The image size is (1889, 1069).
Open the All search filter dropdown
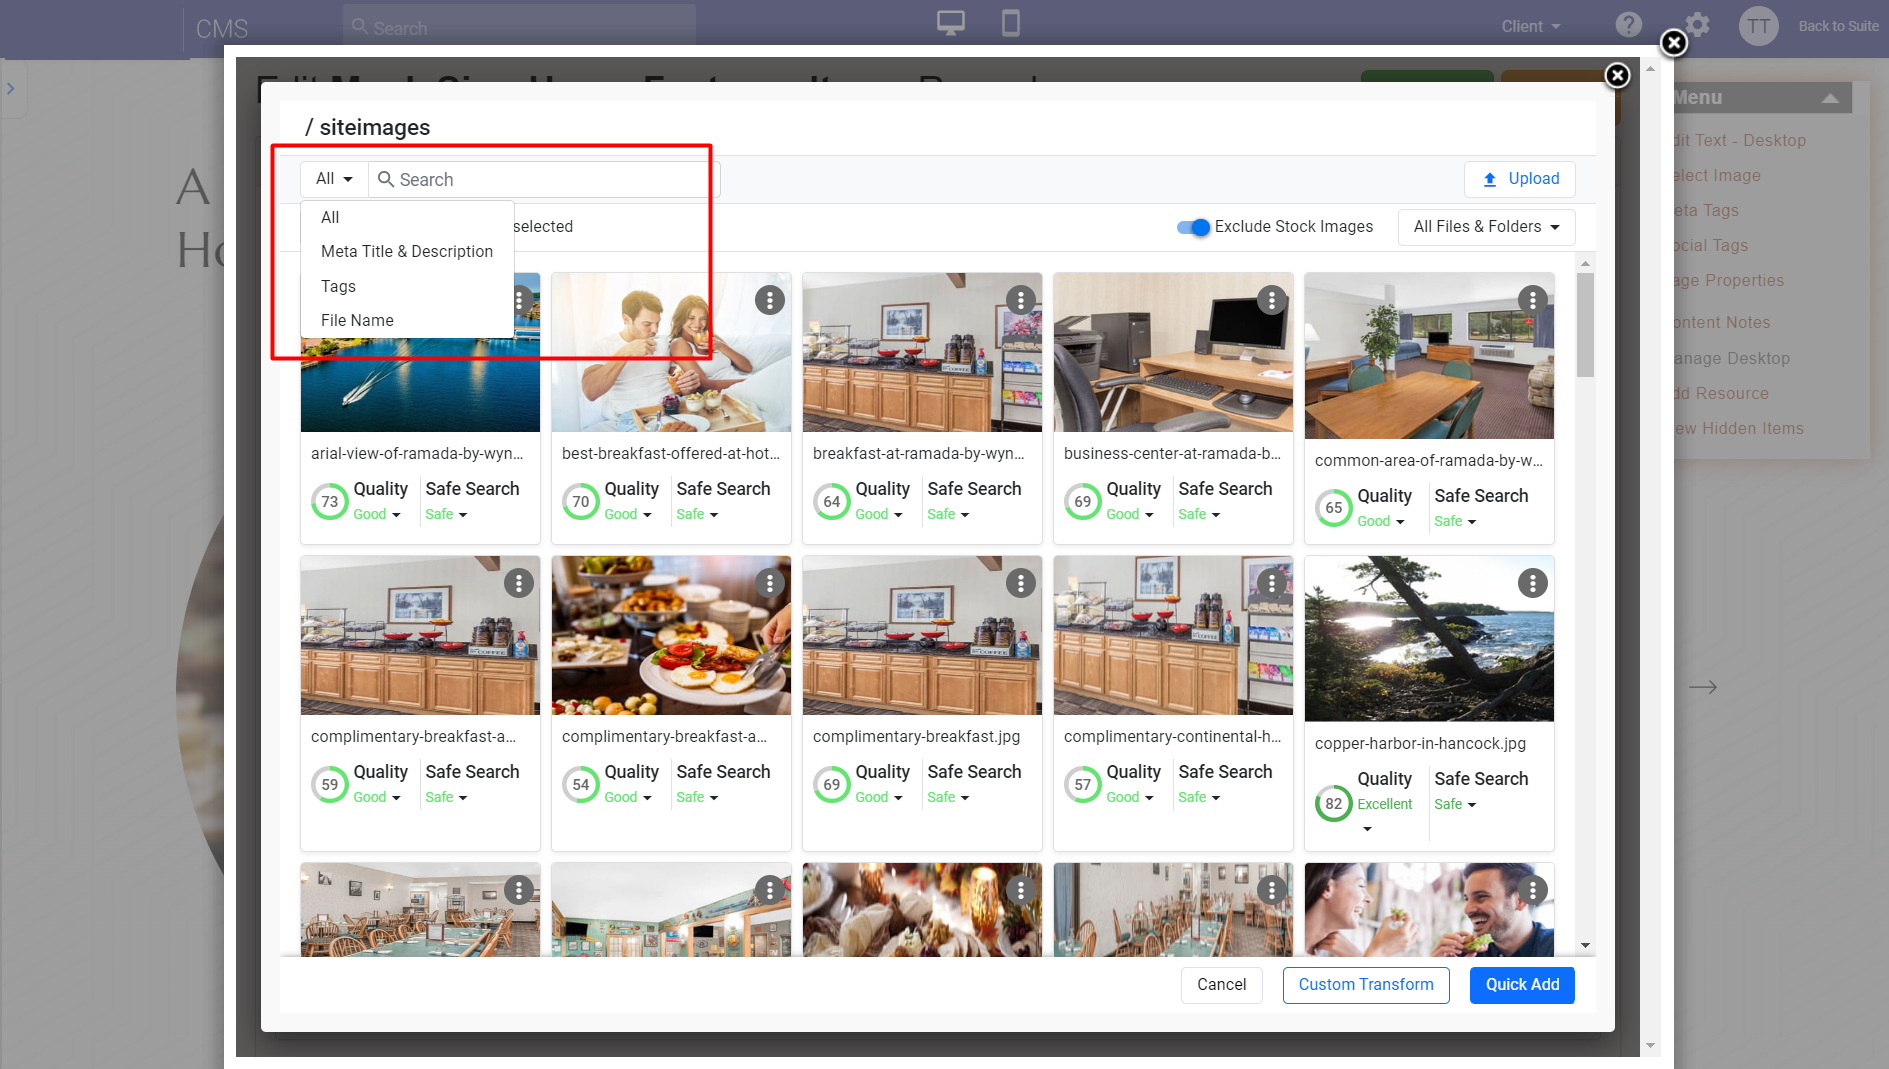[x=334, y=179]
